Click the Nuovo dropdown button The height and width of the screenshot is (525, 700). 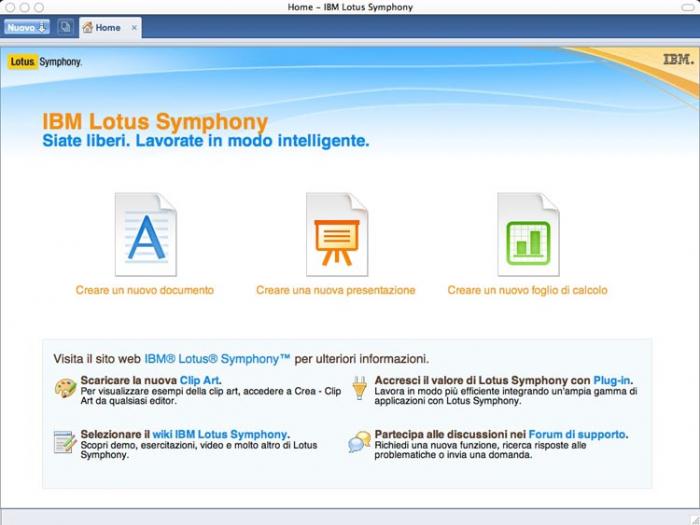click(27, 27)
